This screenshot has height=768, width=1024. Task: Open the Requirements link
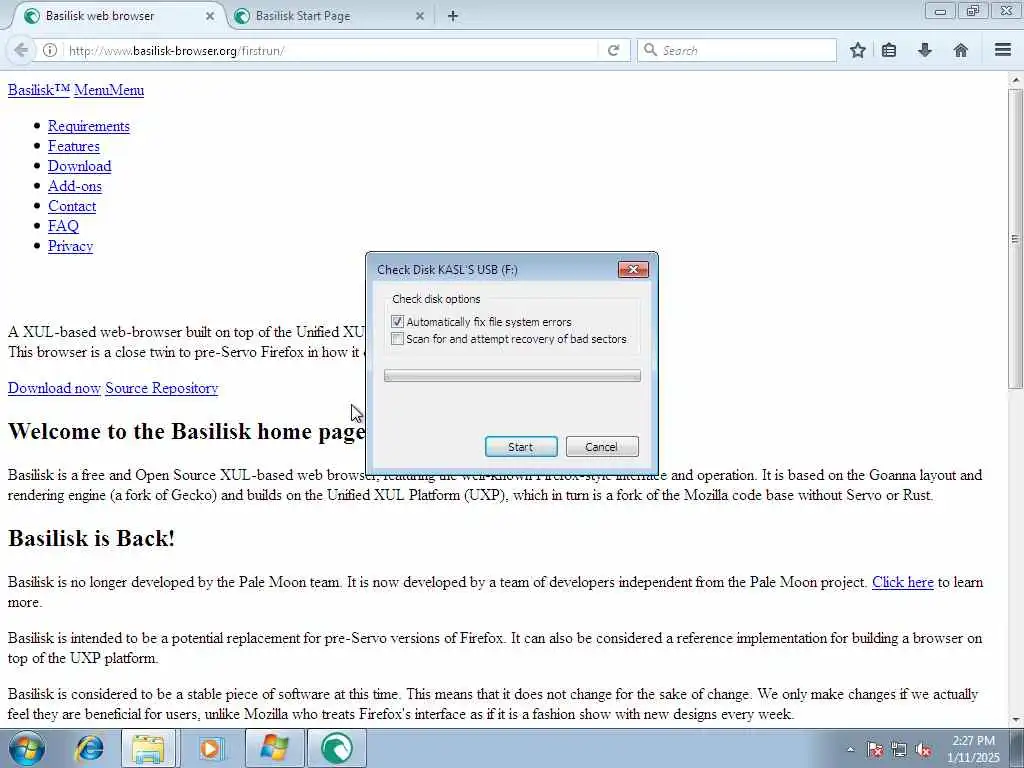[x=89, y=126]
